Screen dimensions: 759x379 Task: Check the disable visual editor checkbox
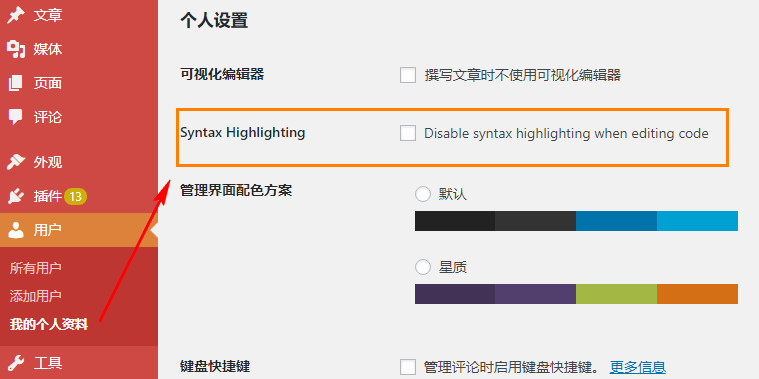pos(408,75)
